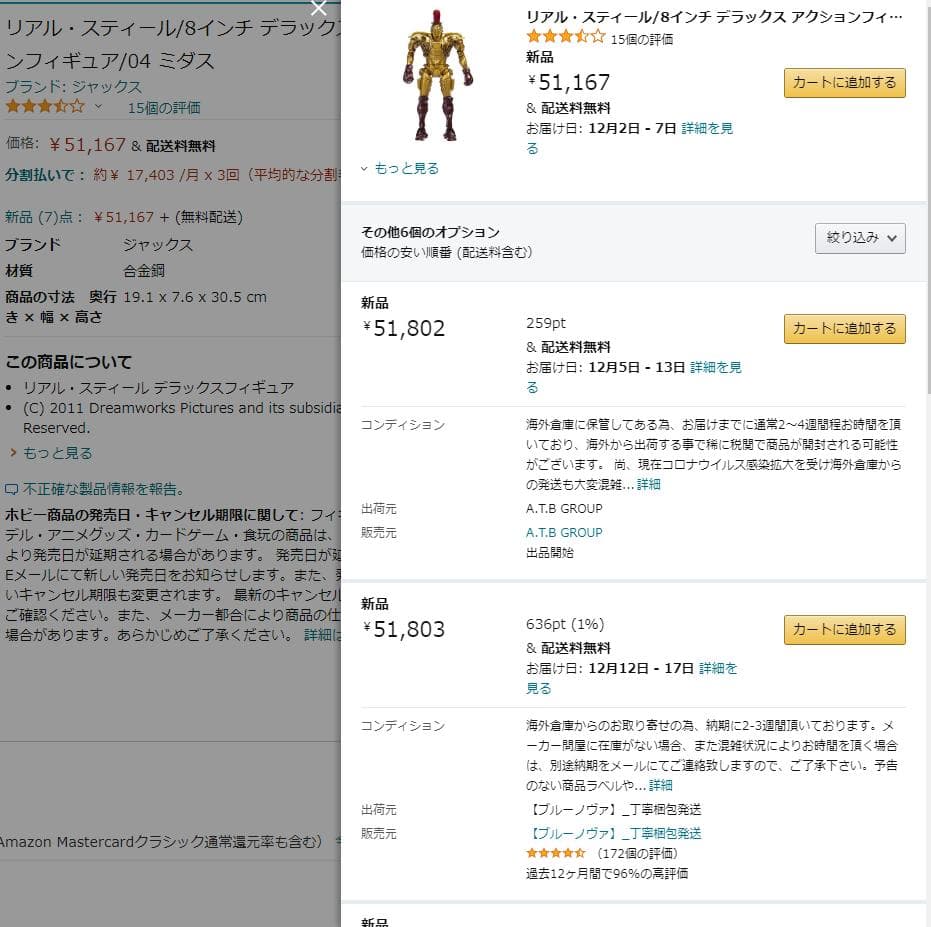
Task: Open the 絞り込み filter dropdown
Action: tap(859, 238)
